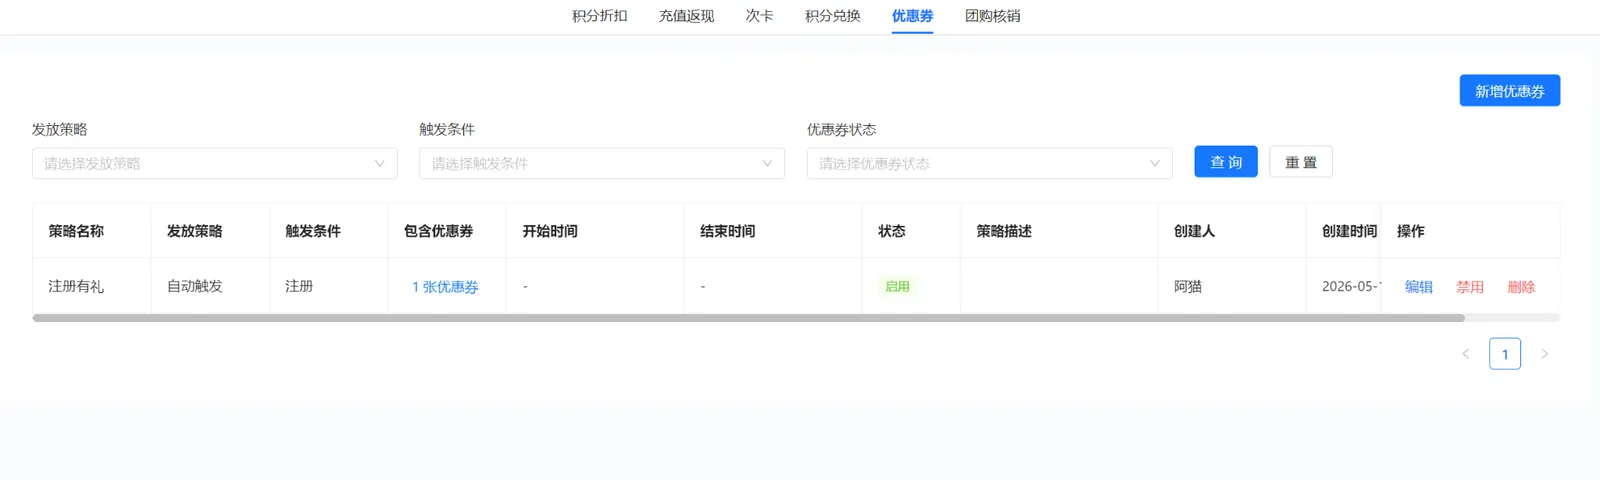Image resolution: width=1600 pixels, height=480 pixels.
Task: Select the 次卡 tab
Action: coord(759,16)
